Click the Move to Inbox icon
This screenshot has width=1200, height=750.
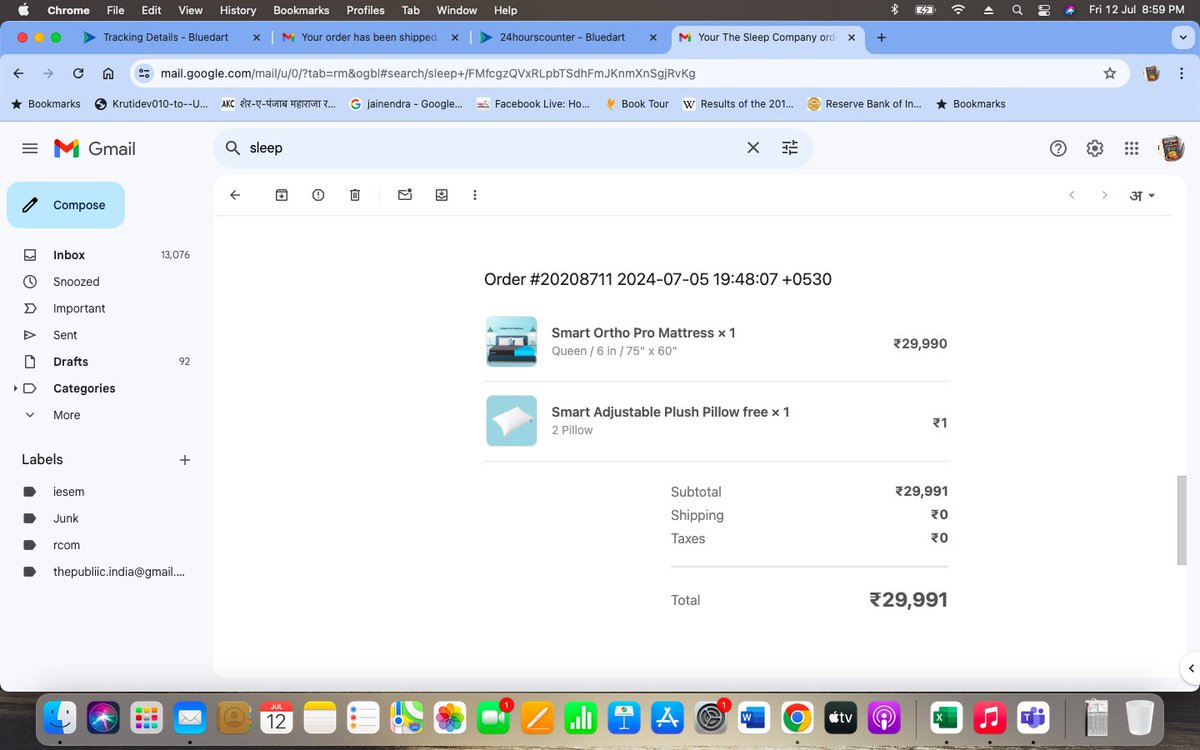(x=441, y=195)
